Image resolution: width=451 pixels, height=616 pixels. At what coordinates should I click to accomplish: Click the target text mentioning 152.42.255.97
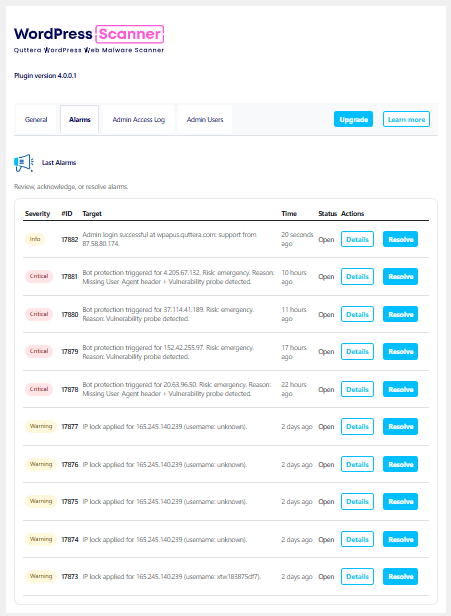pyautogui.click(x=168, y=352)
